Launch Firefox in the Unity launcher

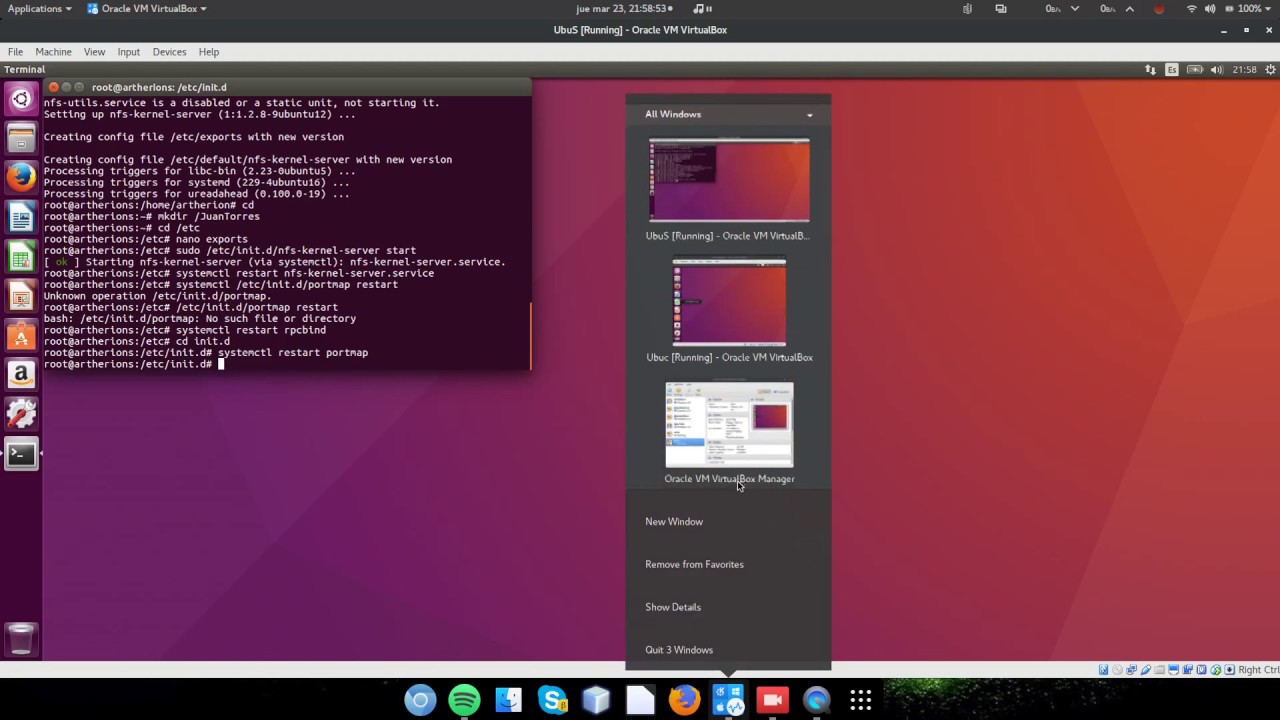tap(21, 177)
